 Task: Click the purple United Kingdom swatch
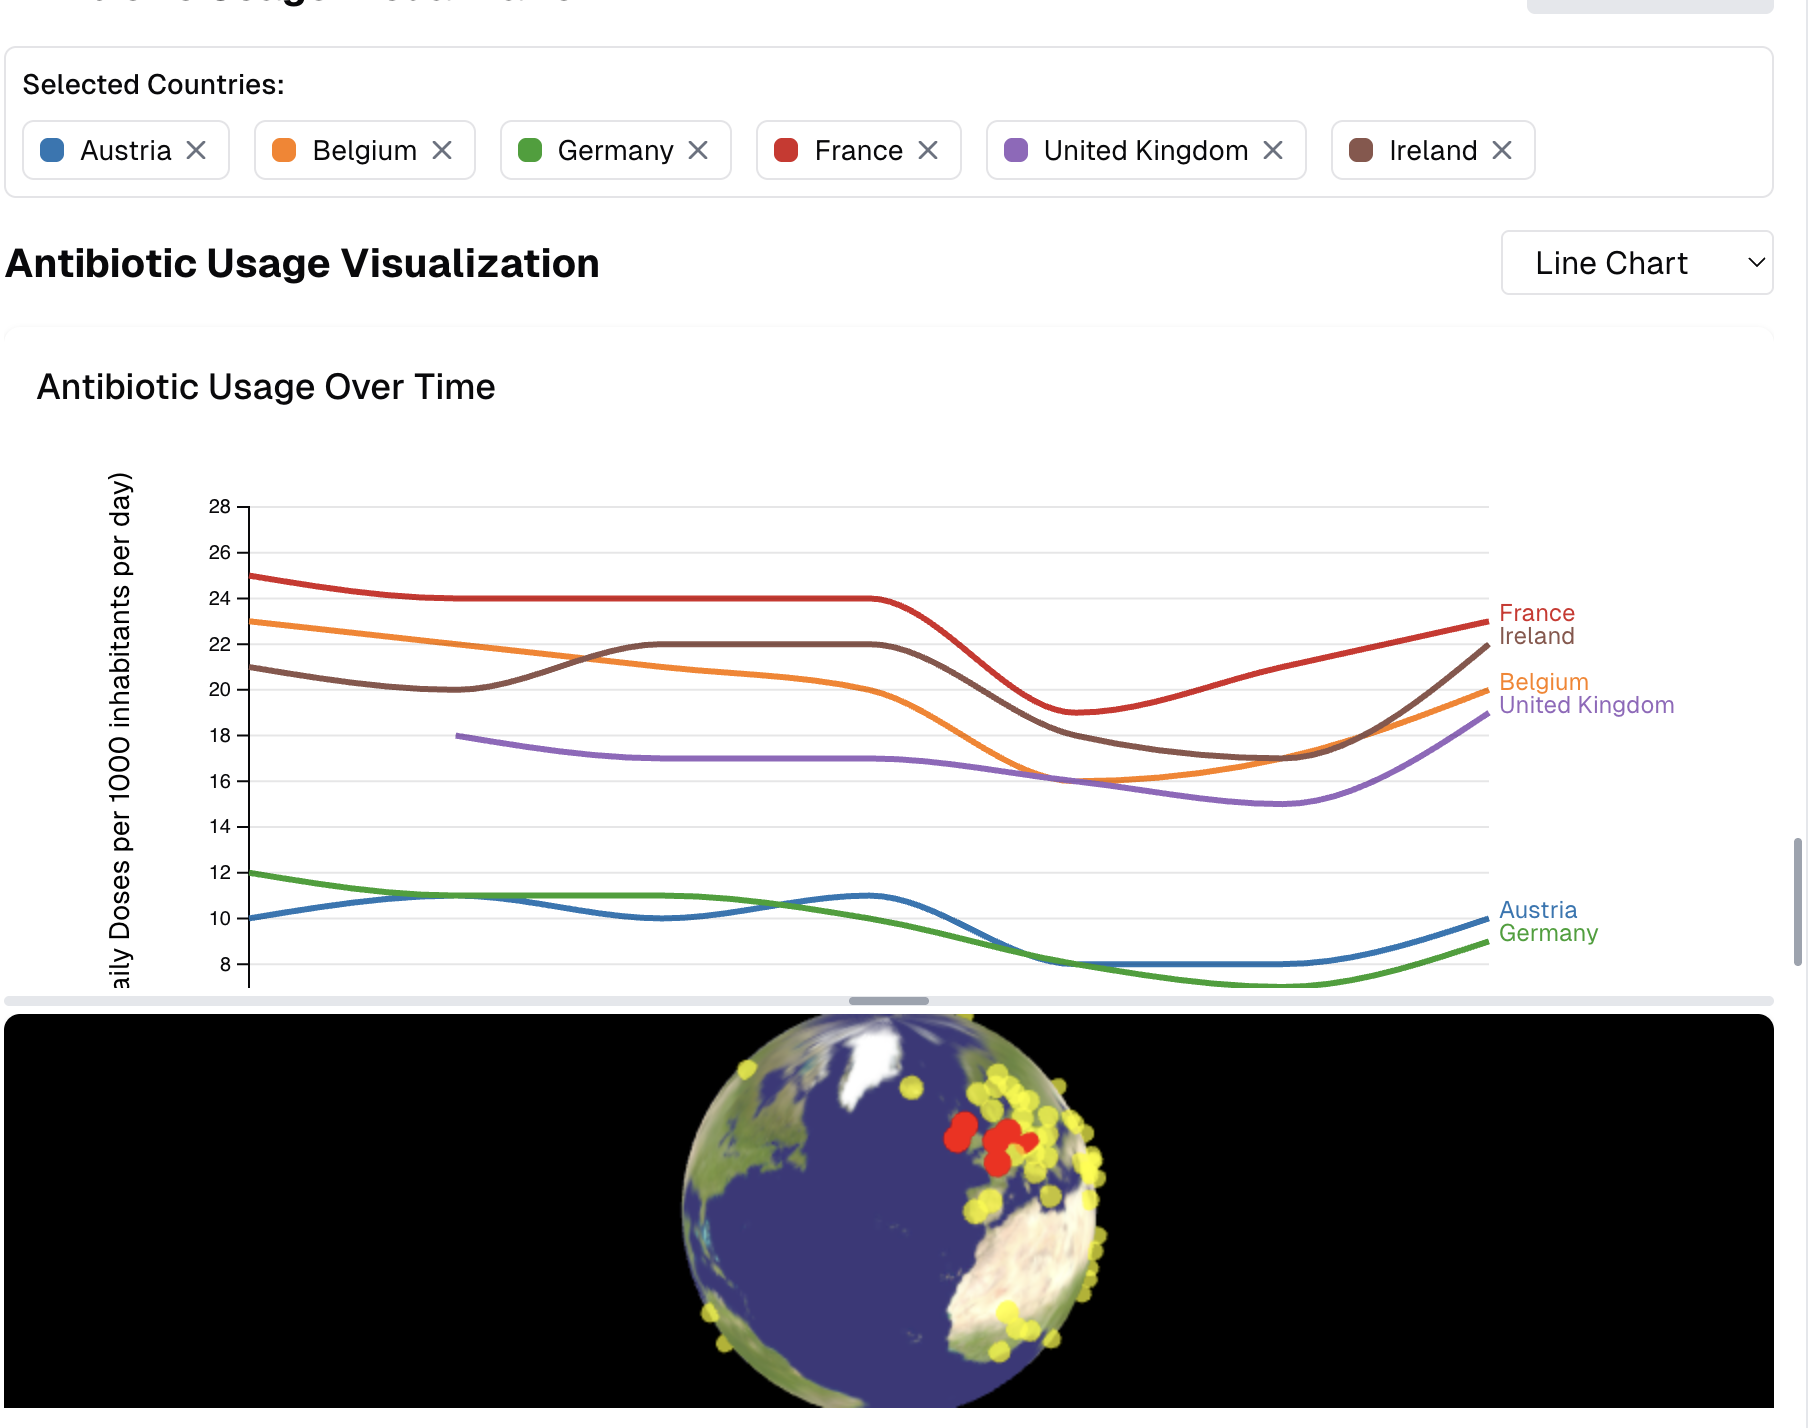coord(1016,150)
